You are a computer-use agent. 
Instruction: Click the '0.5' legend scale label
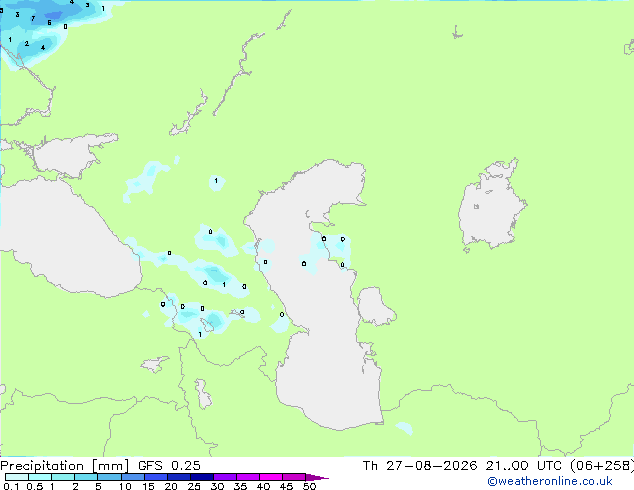tap(34, 486)
